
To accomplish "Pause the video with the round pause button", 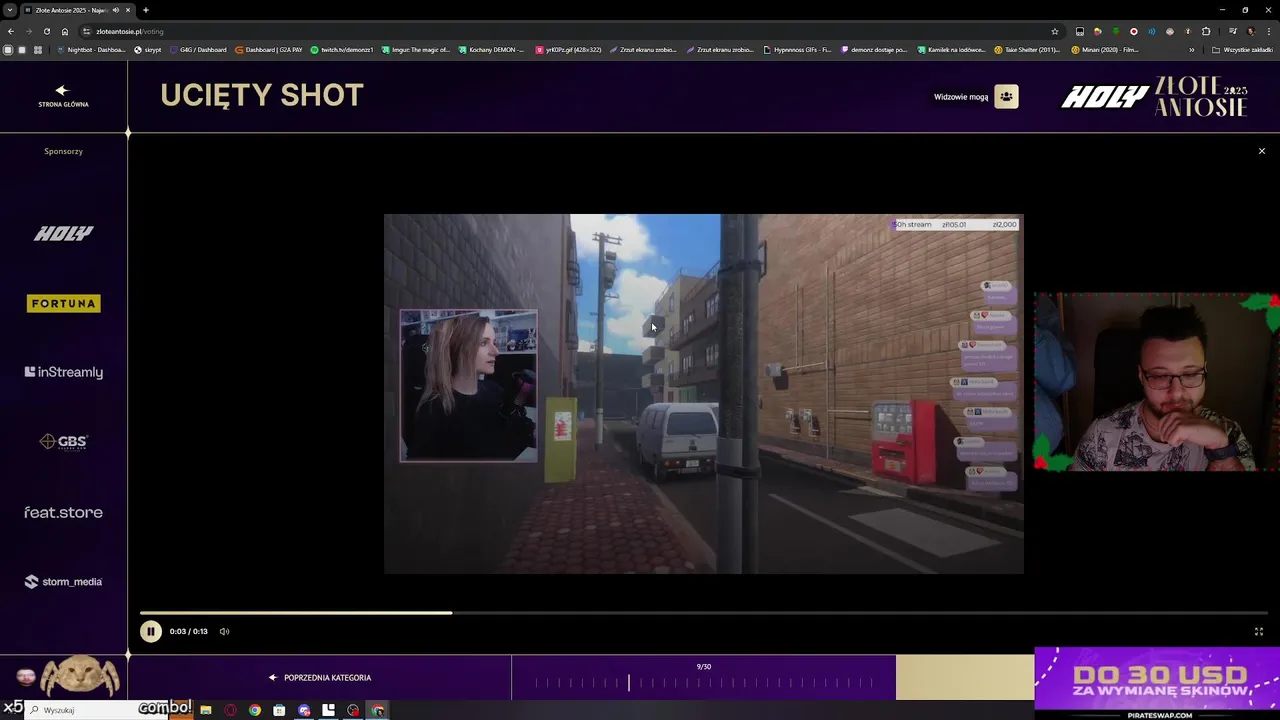I will point(150,631).
